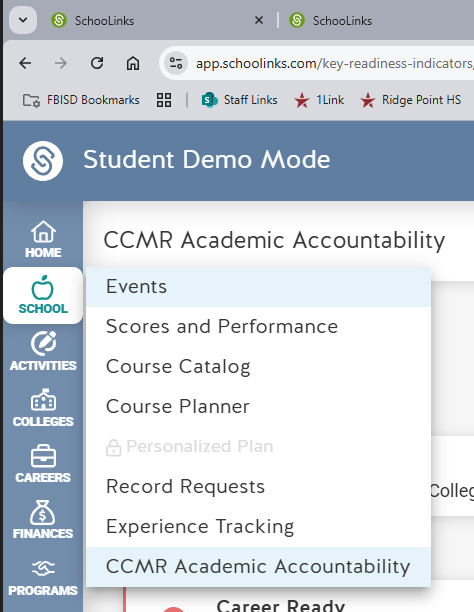474x612 pixels.
Task: Select the School sidebar section
Action: pyautogui.click(x=43, y=295)
